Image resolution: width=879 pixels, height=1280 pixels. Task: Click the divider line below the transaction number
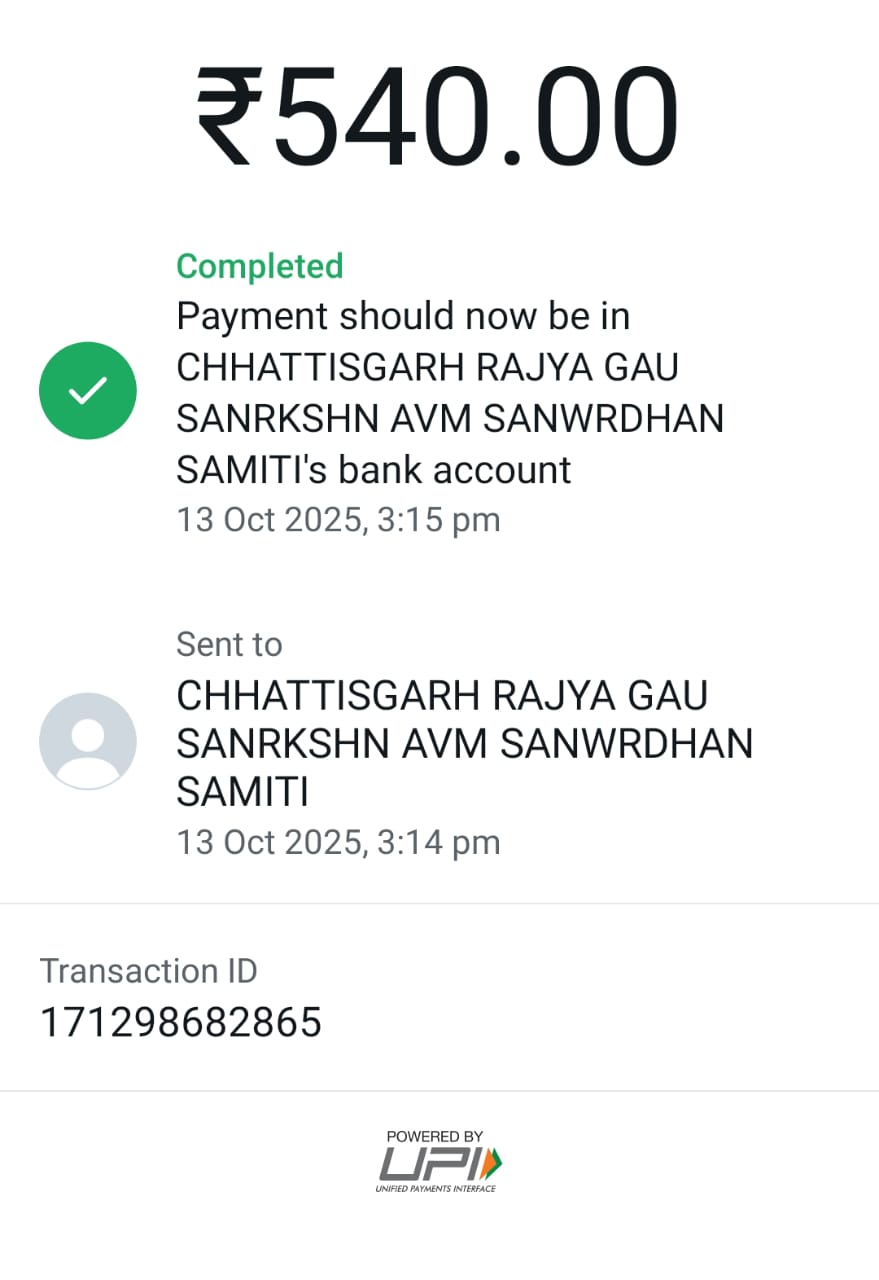pyautogui.click(x=439, y=1090)
